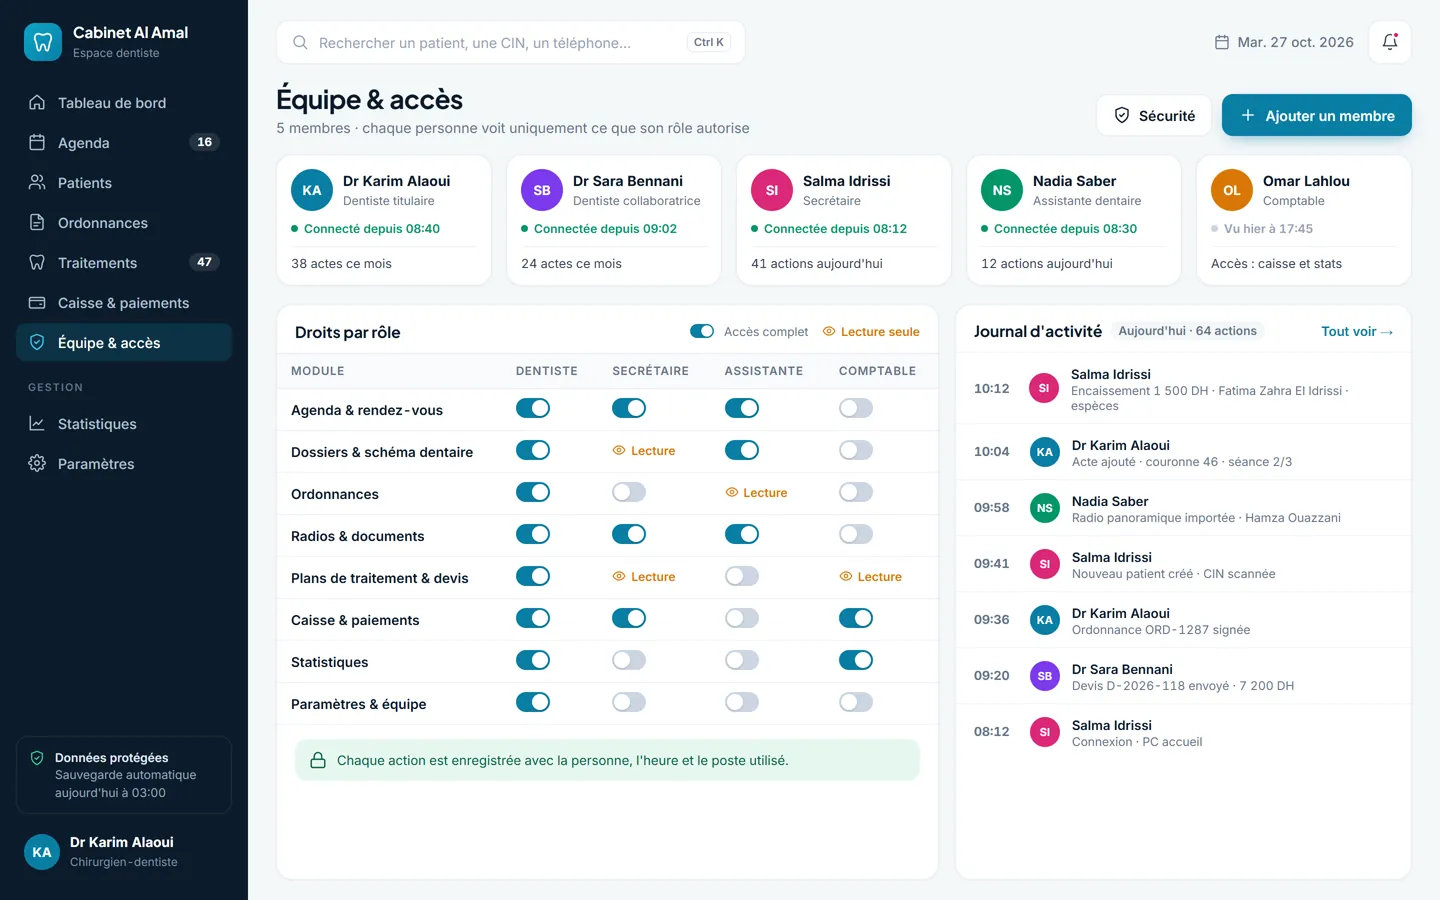Click the Paramètres gear icon in sidebar
This screenshot has width=1440, height=900.
(x=37, y=463)
